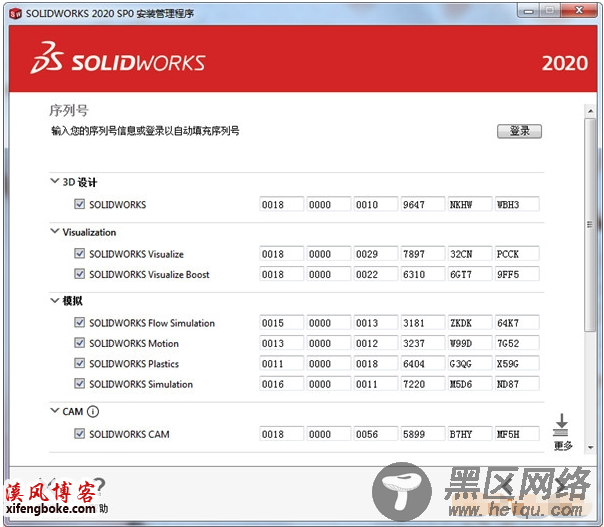The height and width of the screenshot is (527, 604).
Task: Click the first SOLIDWORKS serial field 0018
Action: [280, 205]
